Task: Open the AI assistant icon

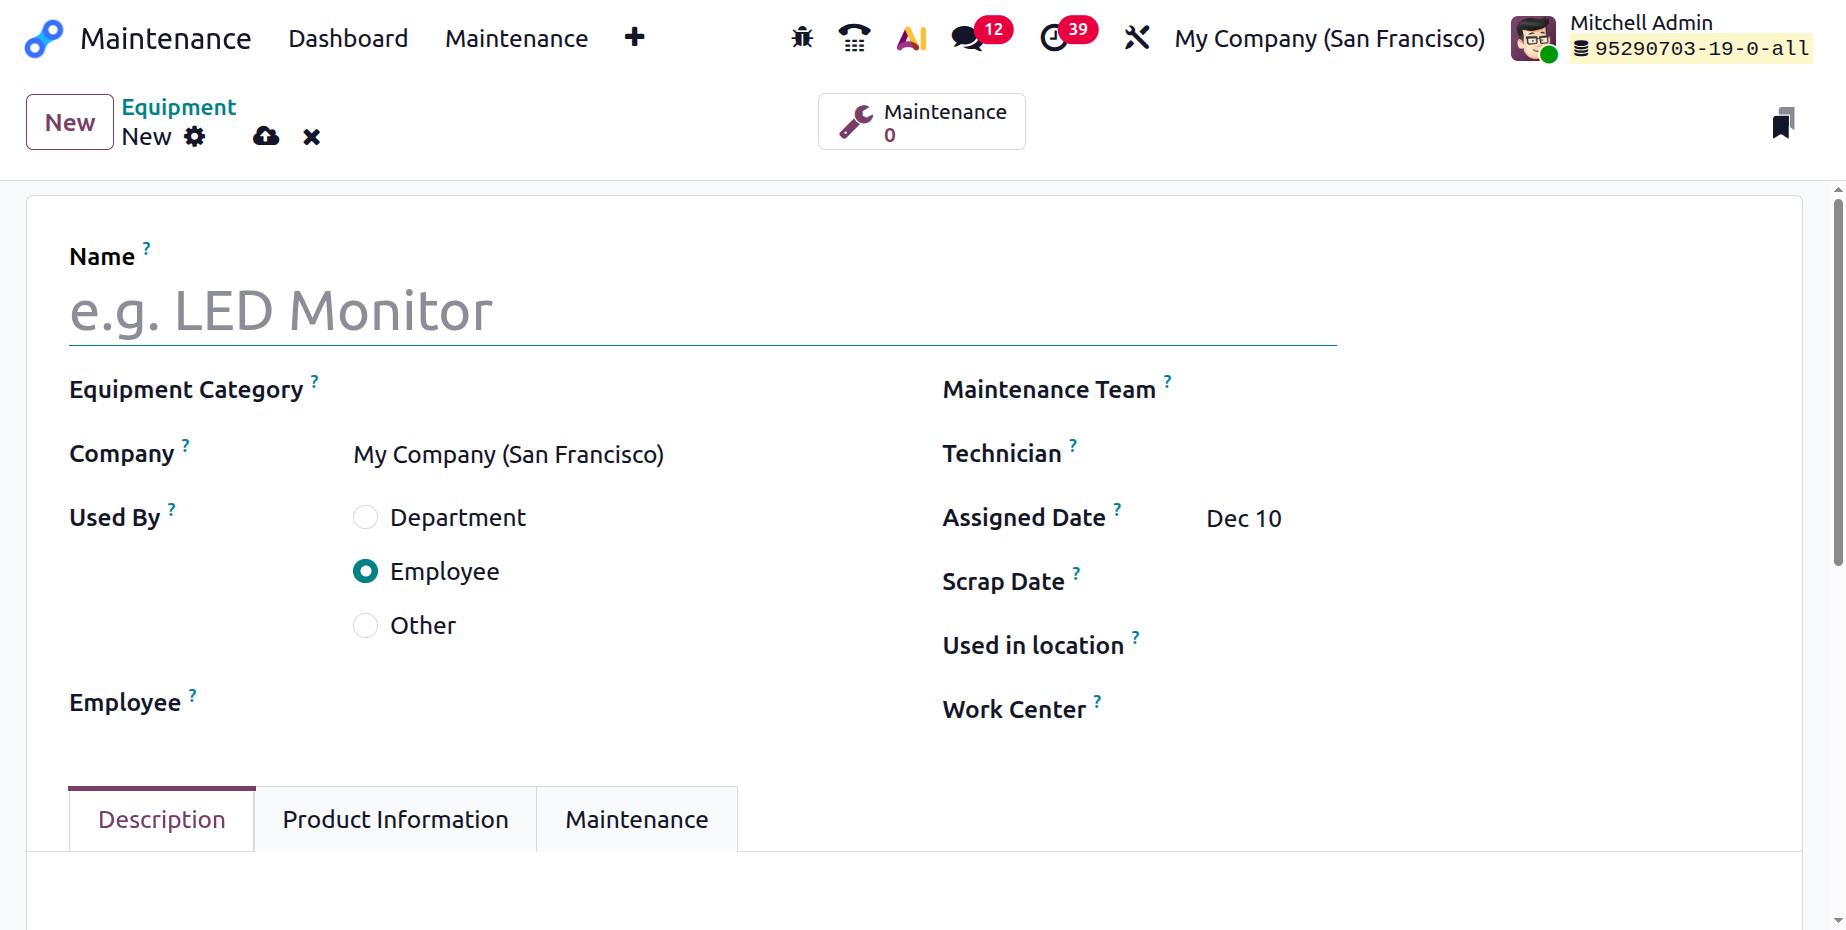Action: coord(911,38)
